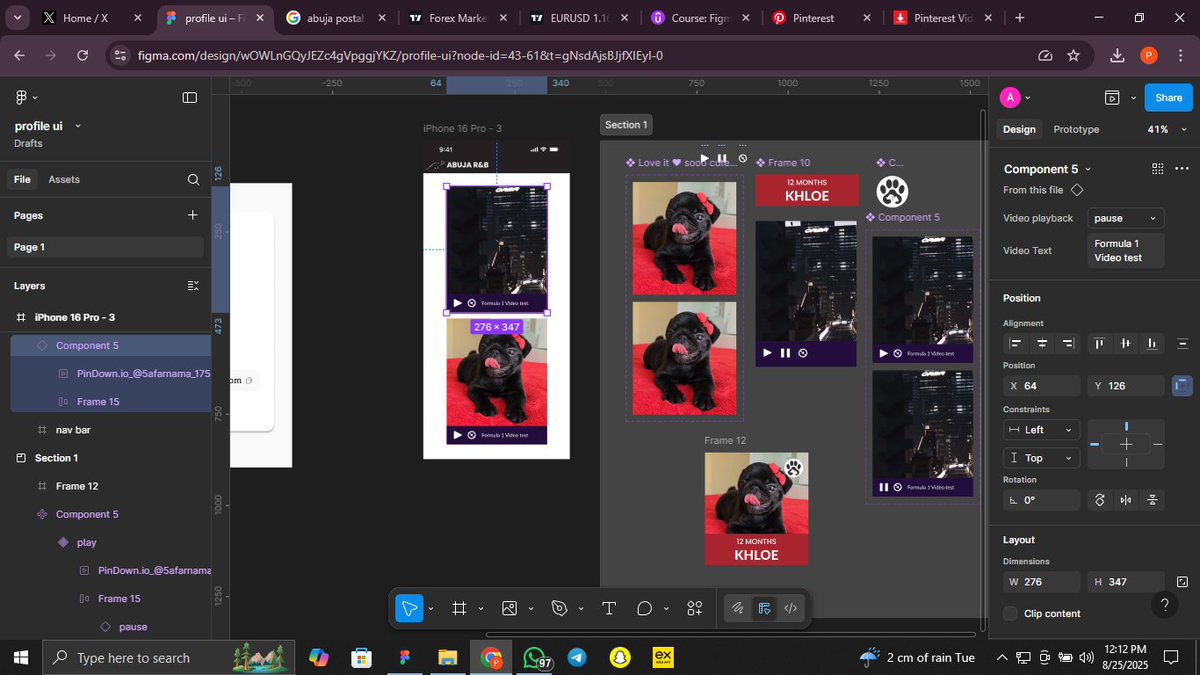Align horizontal centers icon
The width and height of the screenshot is (1200, 675).
[1042, 344]
